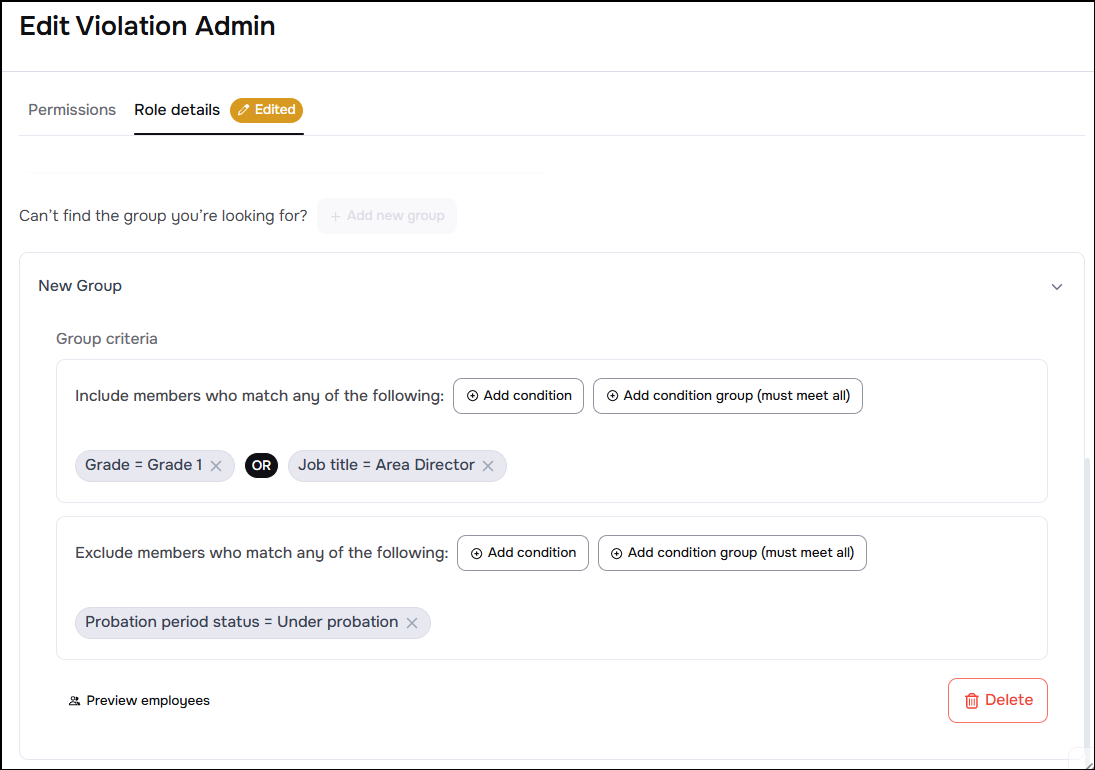1095x770 pixels.
Task: Click the Preview employees people icon
Action: pos(74,701)
